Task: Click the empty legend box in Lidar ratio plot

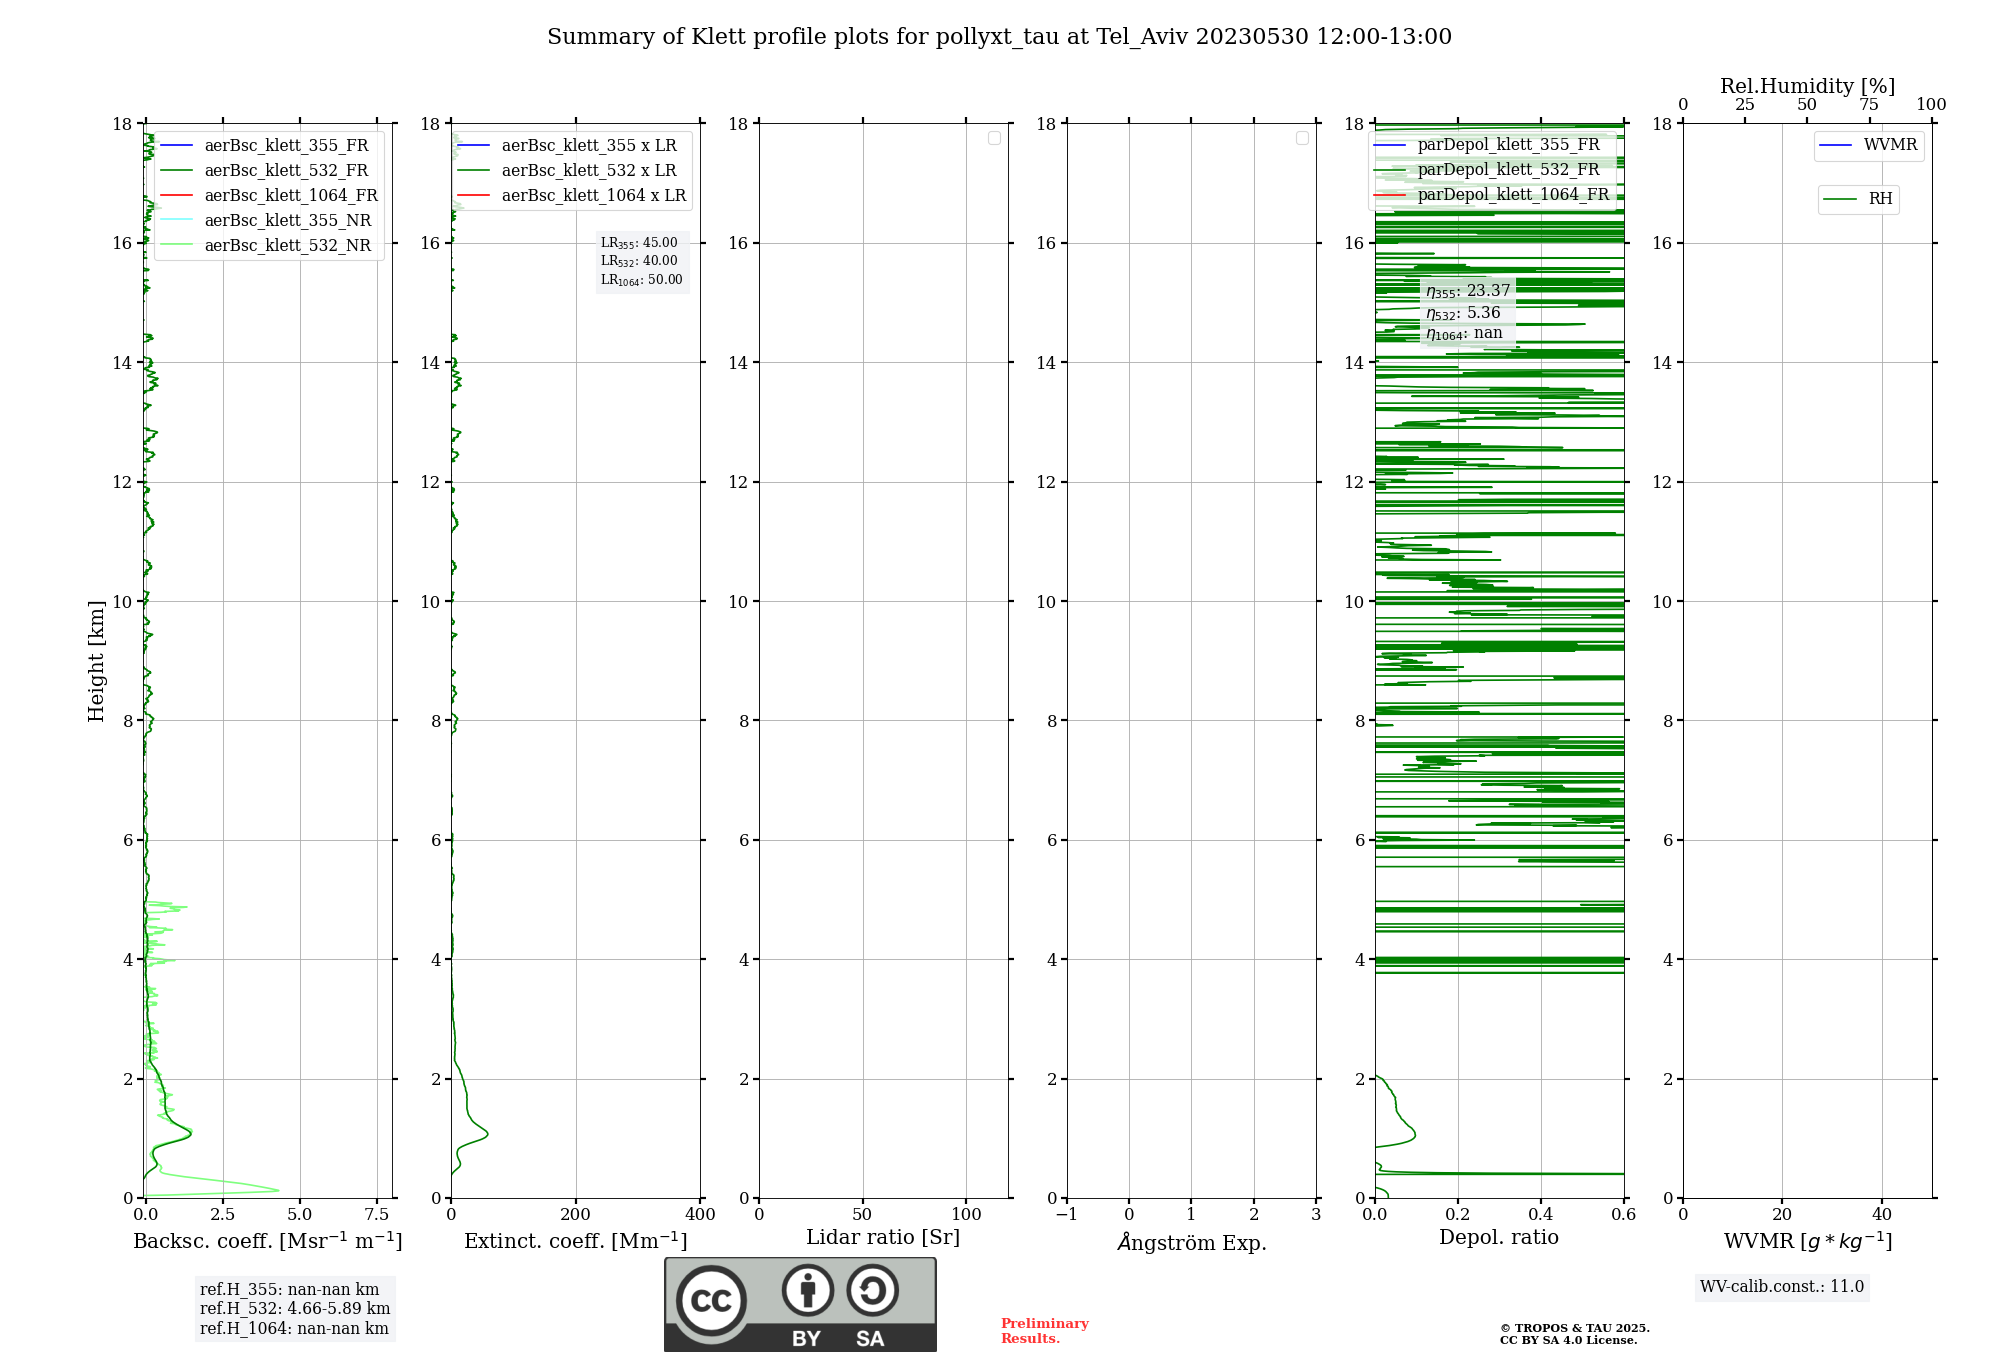Action: (x=994, y=138)
